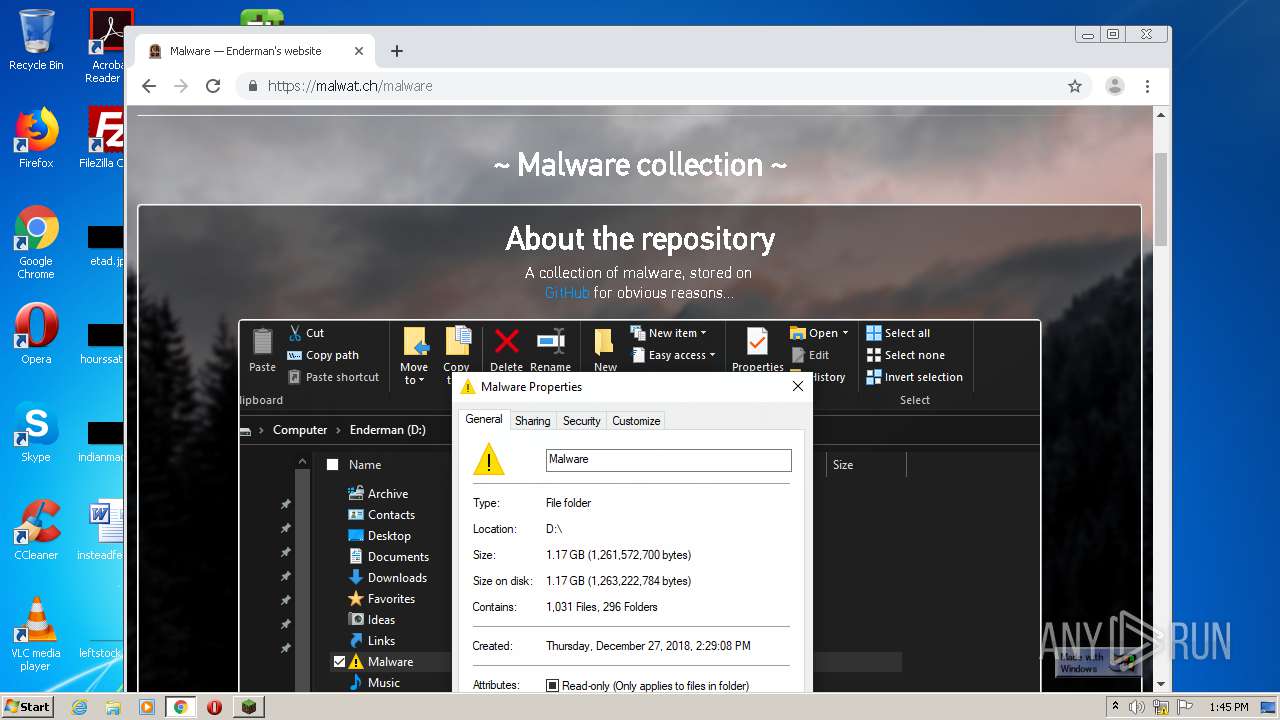Follow the GitHub link
Image resolution: width=1280 pixels, height=720 pixels.
[567, 293]
